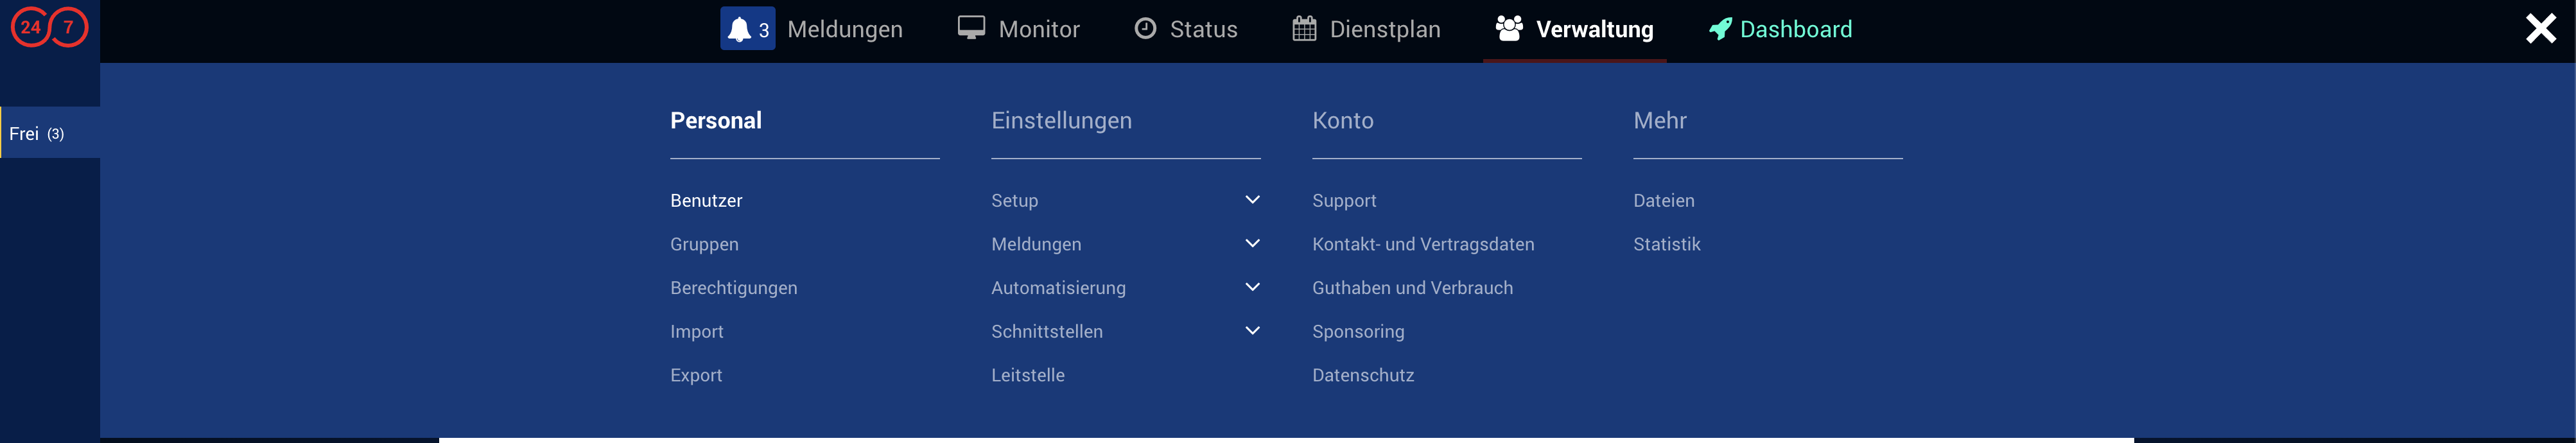
Task: Open Leitstelle settings
Action: click(x=1027, y=376)
